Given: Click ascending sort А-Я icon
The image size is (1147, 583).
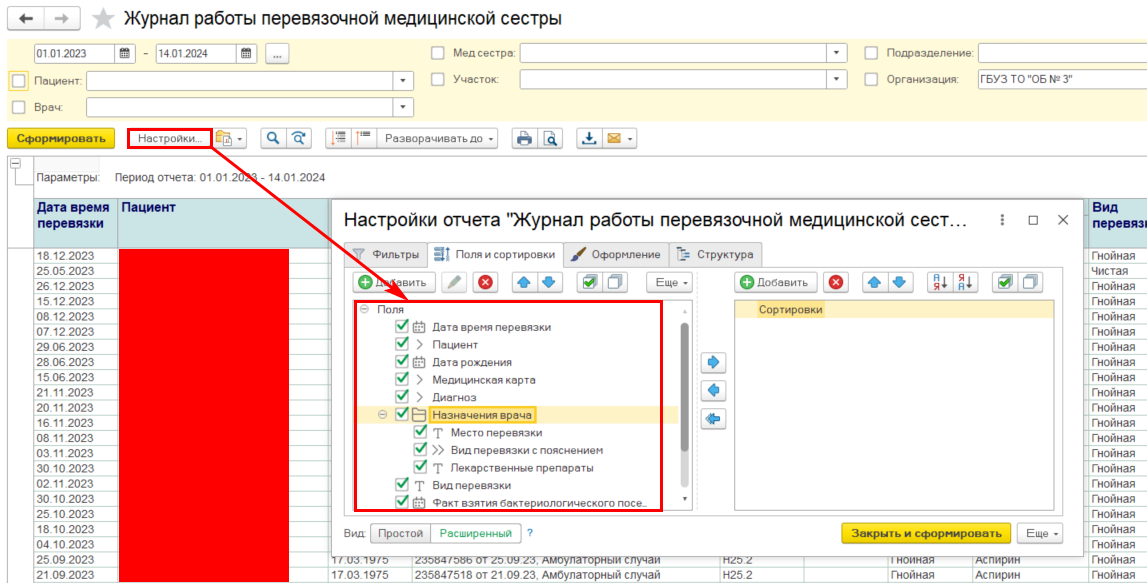Looking at the screenshot, I should click(939, 282).
